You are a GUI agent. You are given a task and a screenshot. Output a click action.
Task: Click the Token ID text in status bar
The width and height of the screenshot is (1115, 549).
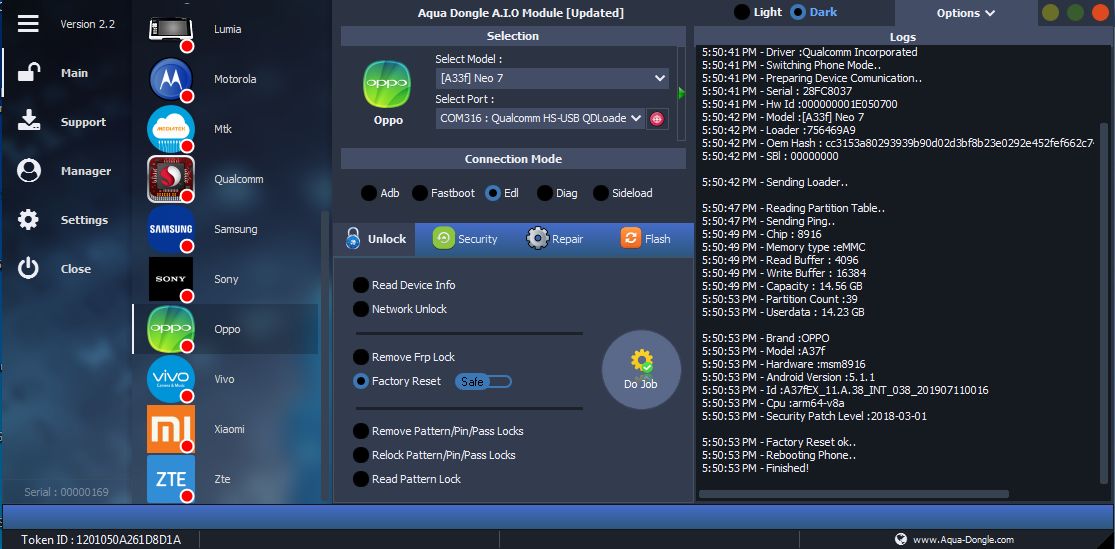click(x=100, y=540)
